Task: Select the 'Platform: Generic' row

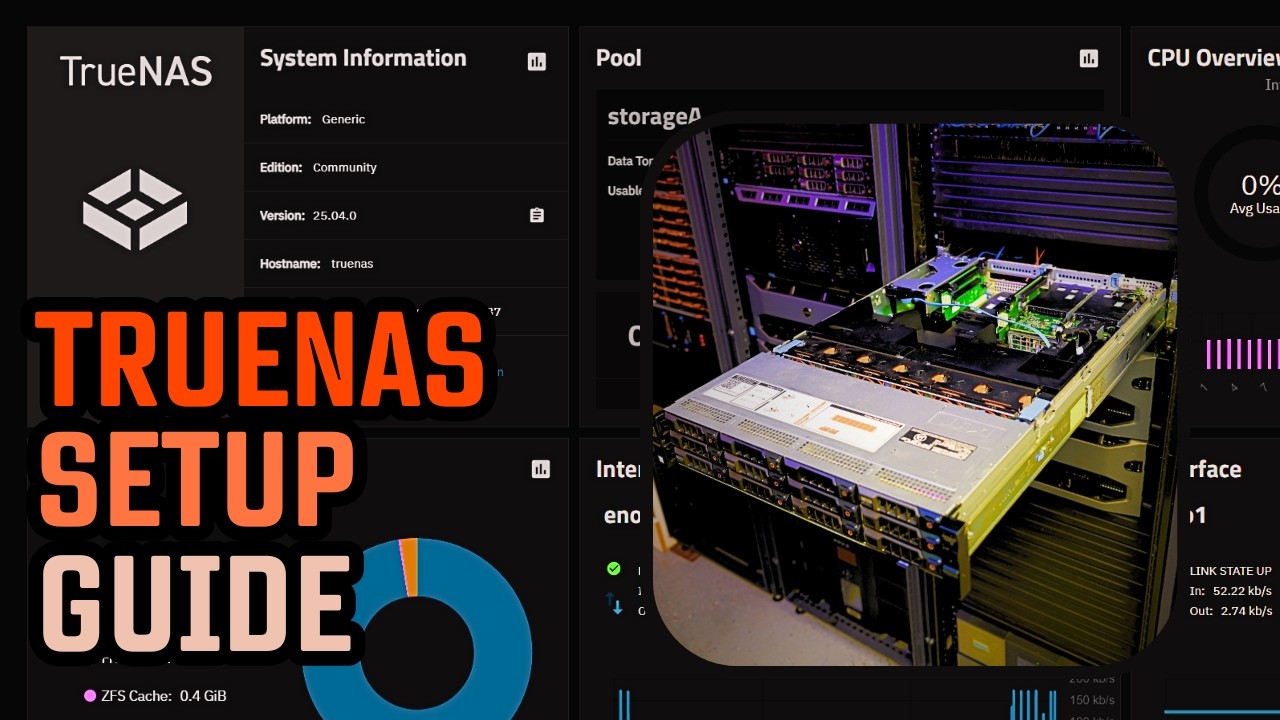Action: pos(406,119)
